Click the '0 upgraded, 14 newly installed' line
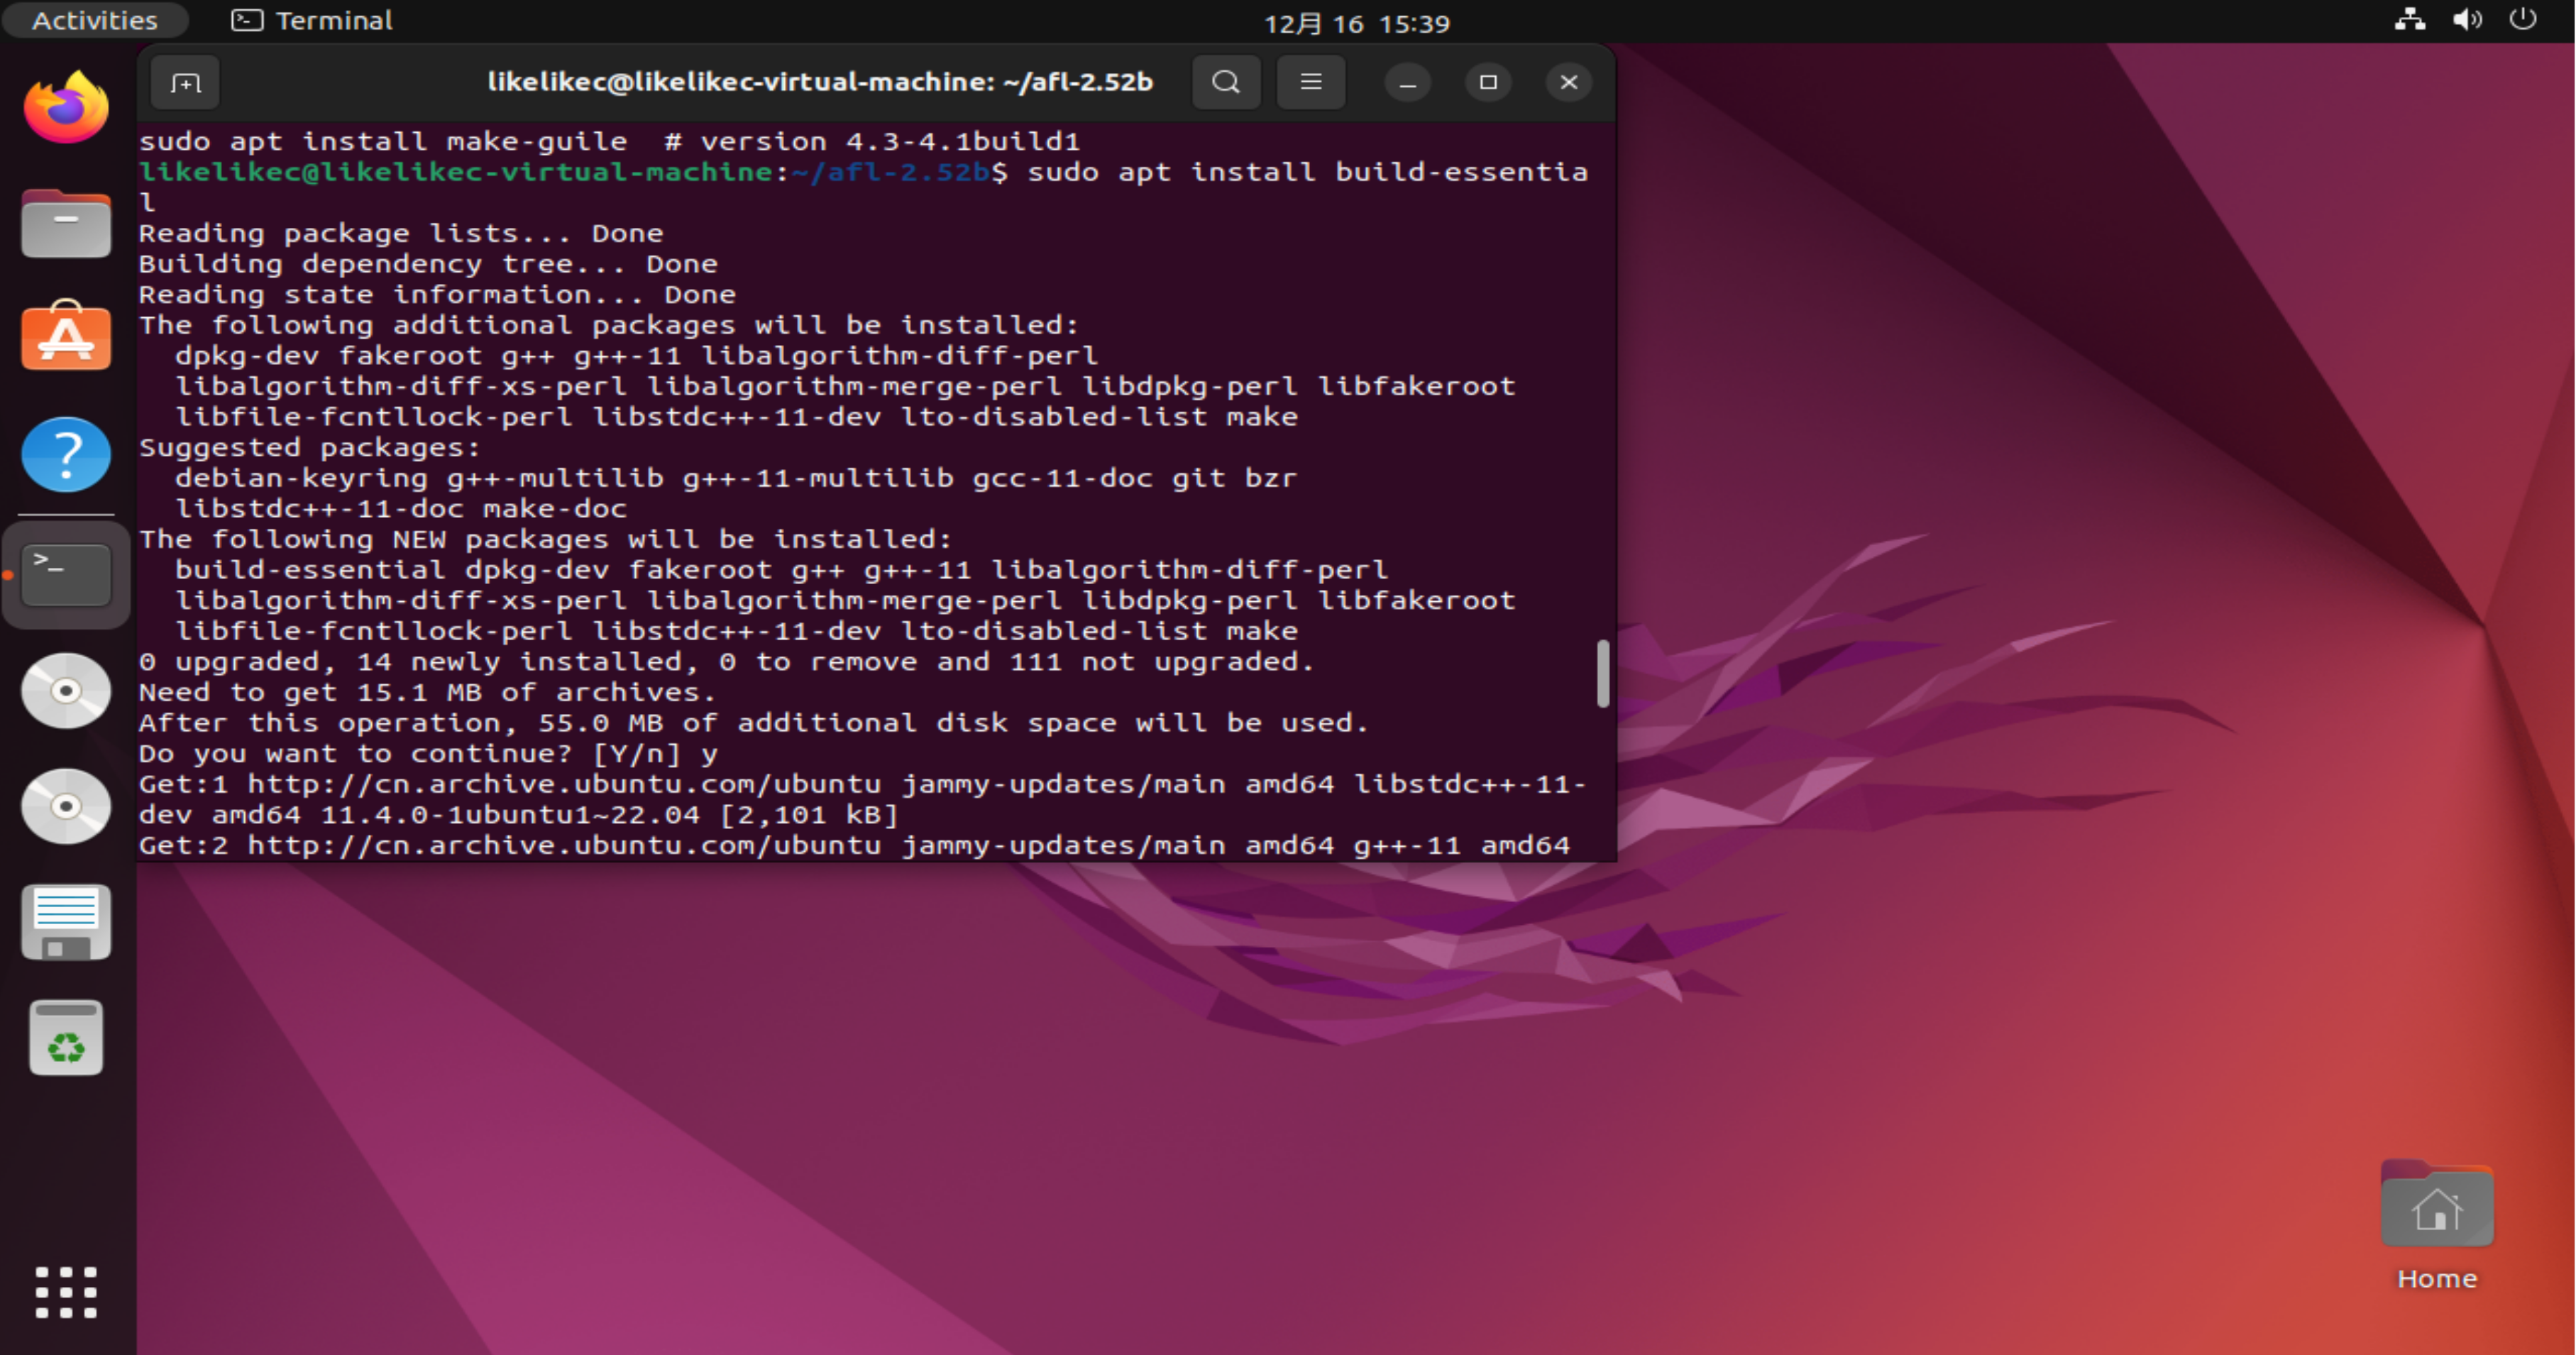The image size is (2576, 1355). pos(726,662)
